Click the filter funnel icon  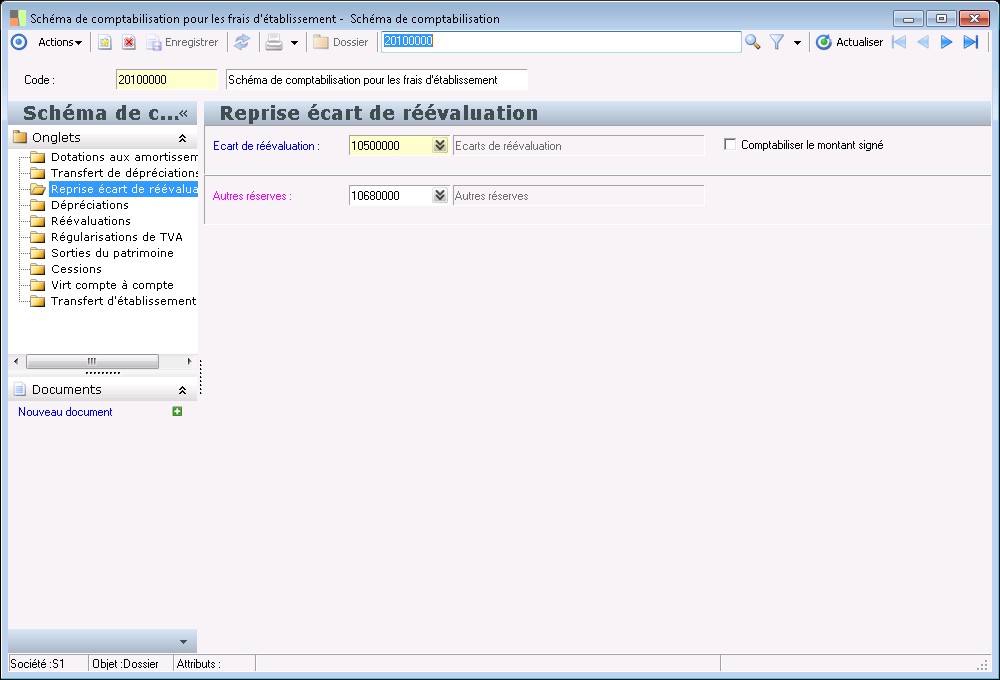pos(776,42)
